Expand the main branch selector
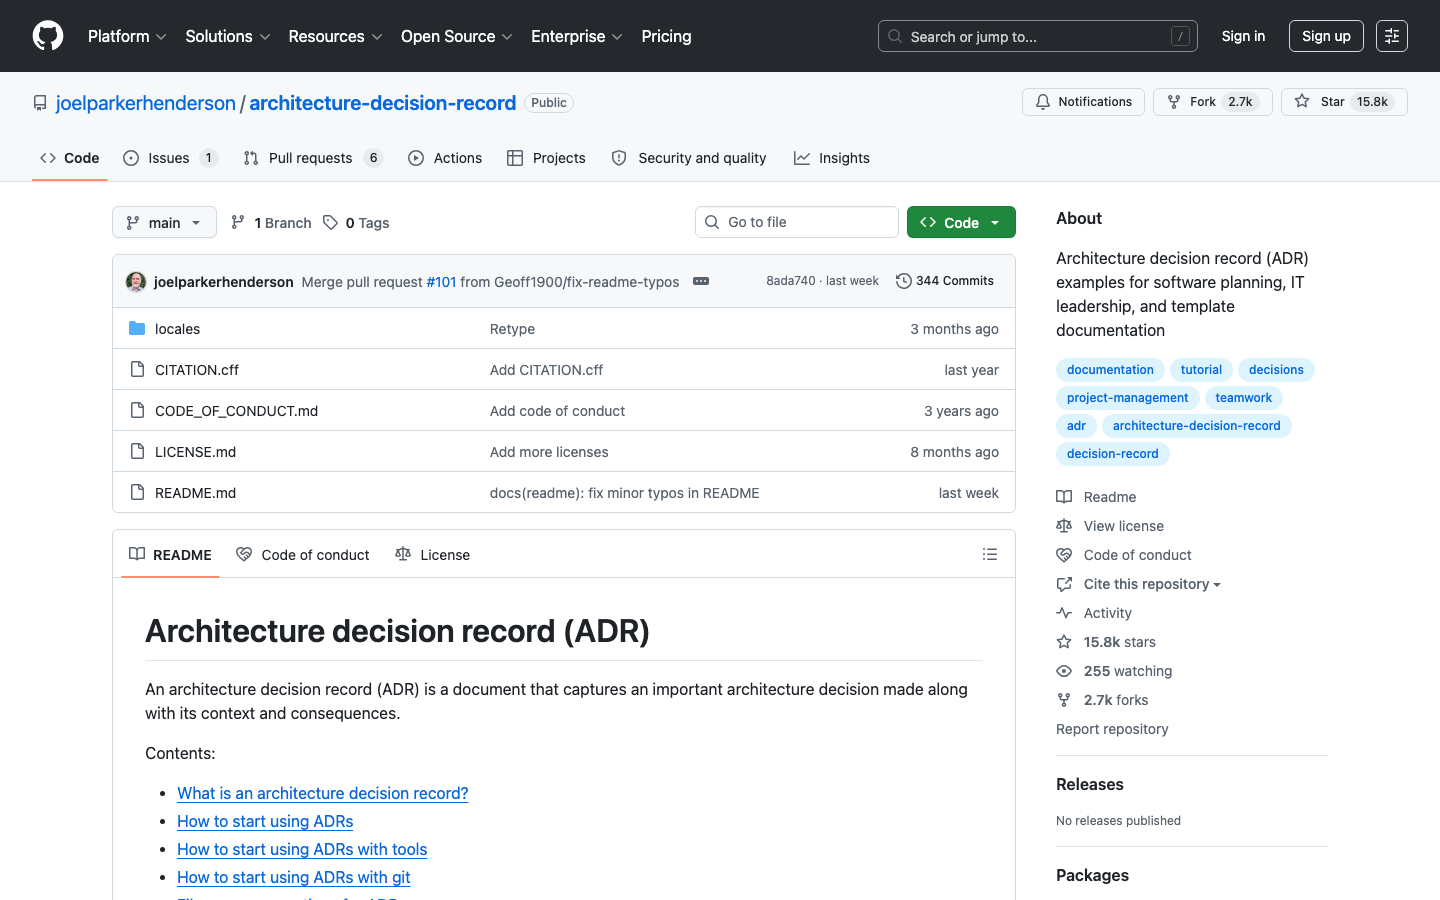The height and width of the screenshot is (900, 1440). (x=164, y=222)
